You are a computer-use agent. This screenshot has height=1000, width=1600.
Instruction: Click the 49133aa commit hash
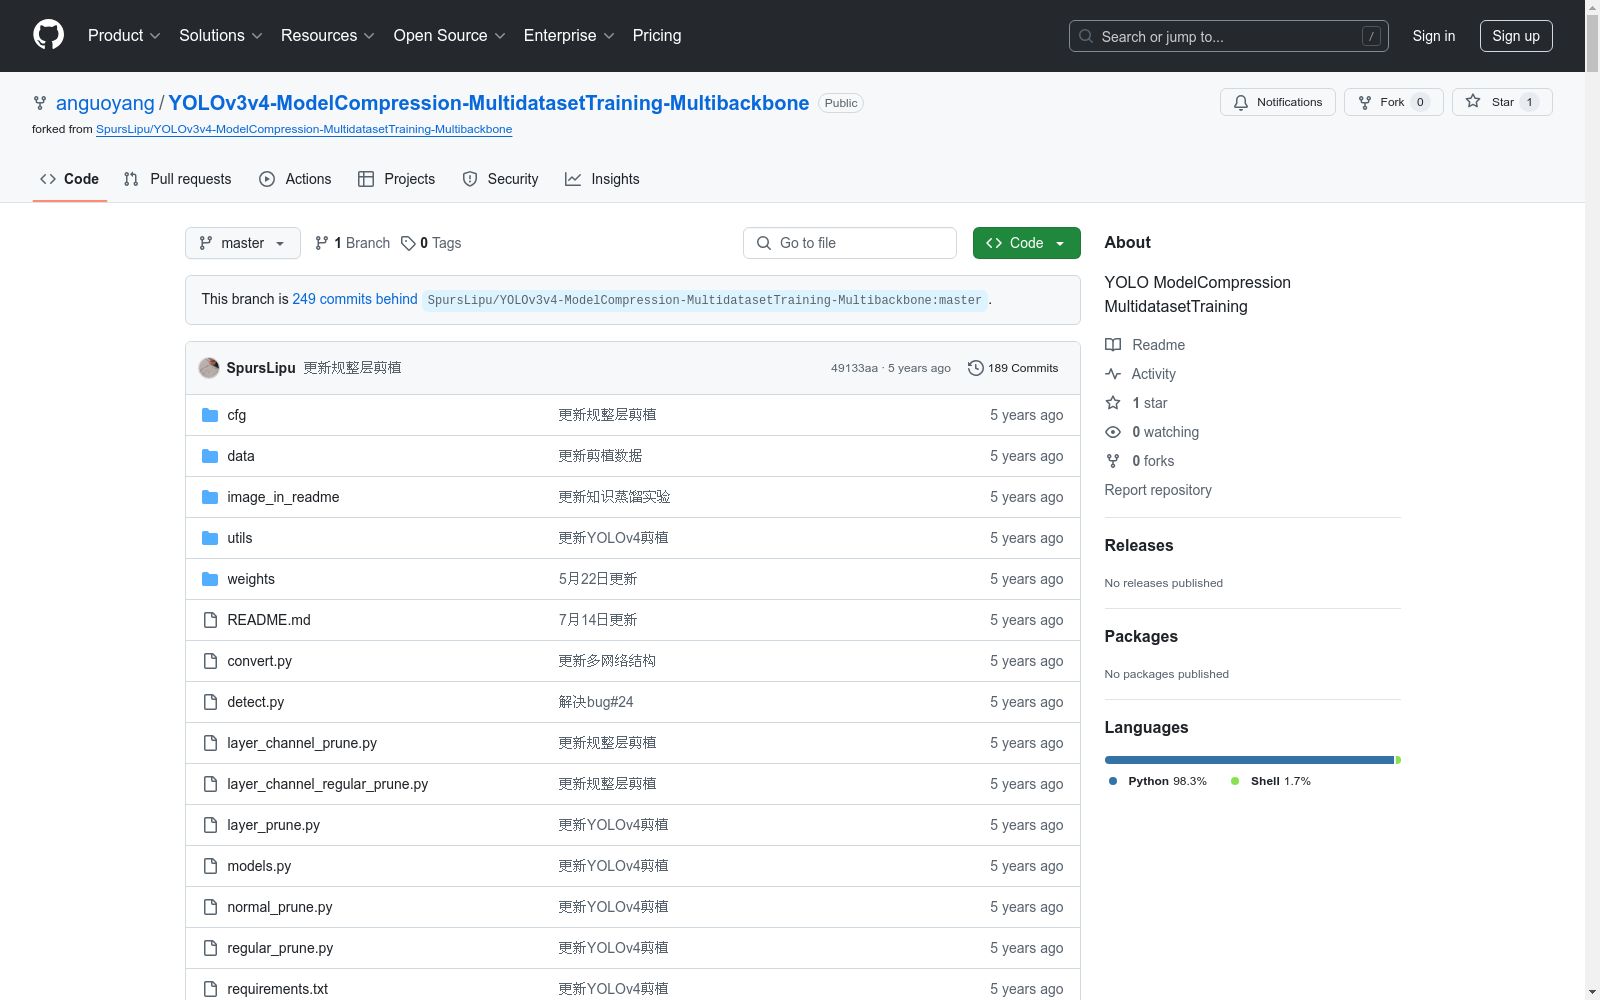pyautogui.click(x=854, y=368)
